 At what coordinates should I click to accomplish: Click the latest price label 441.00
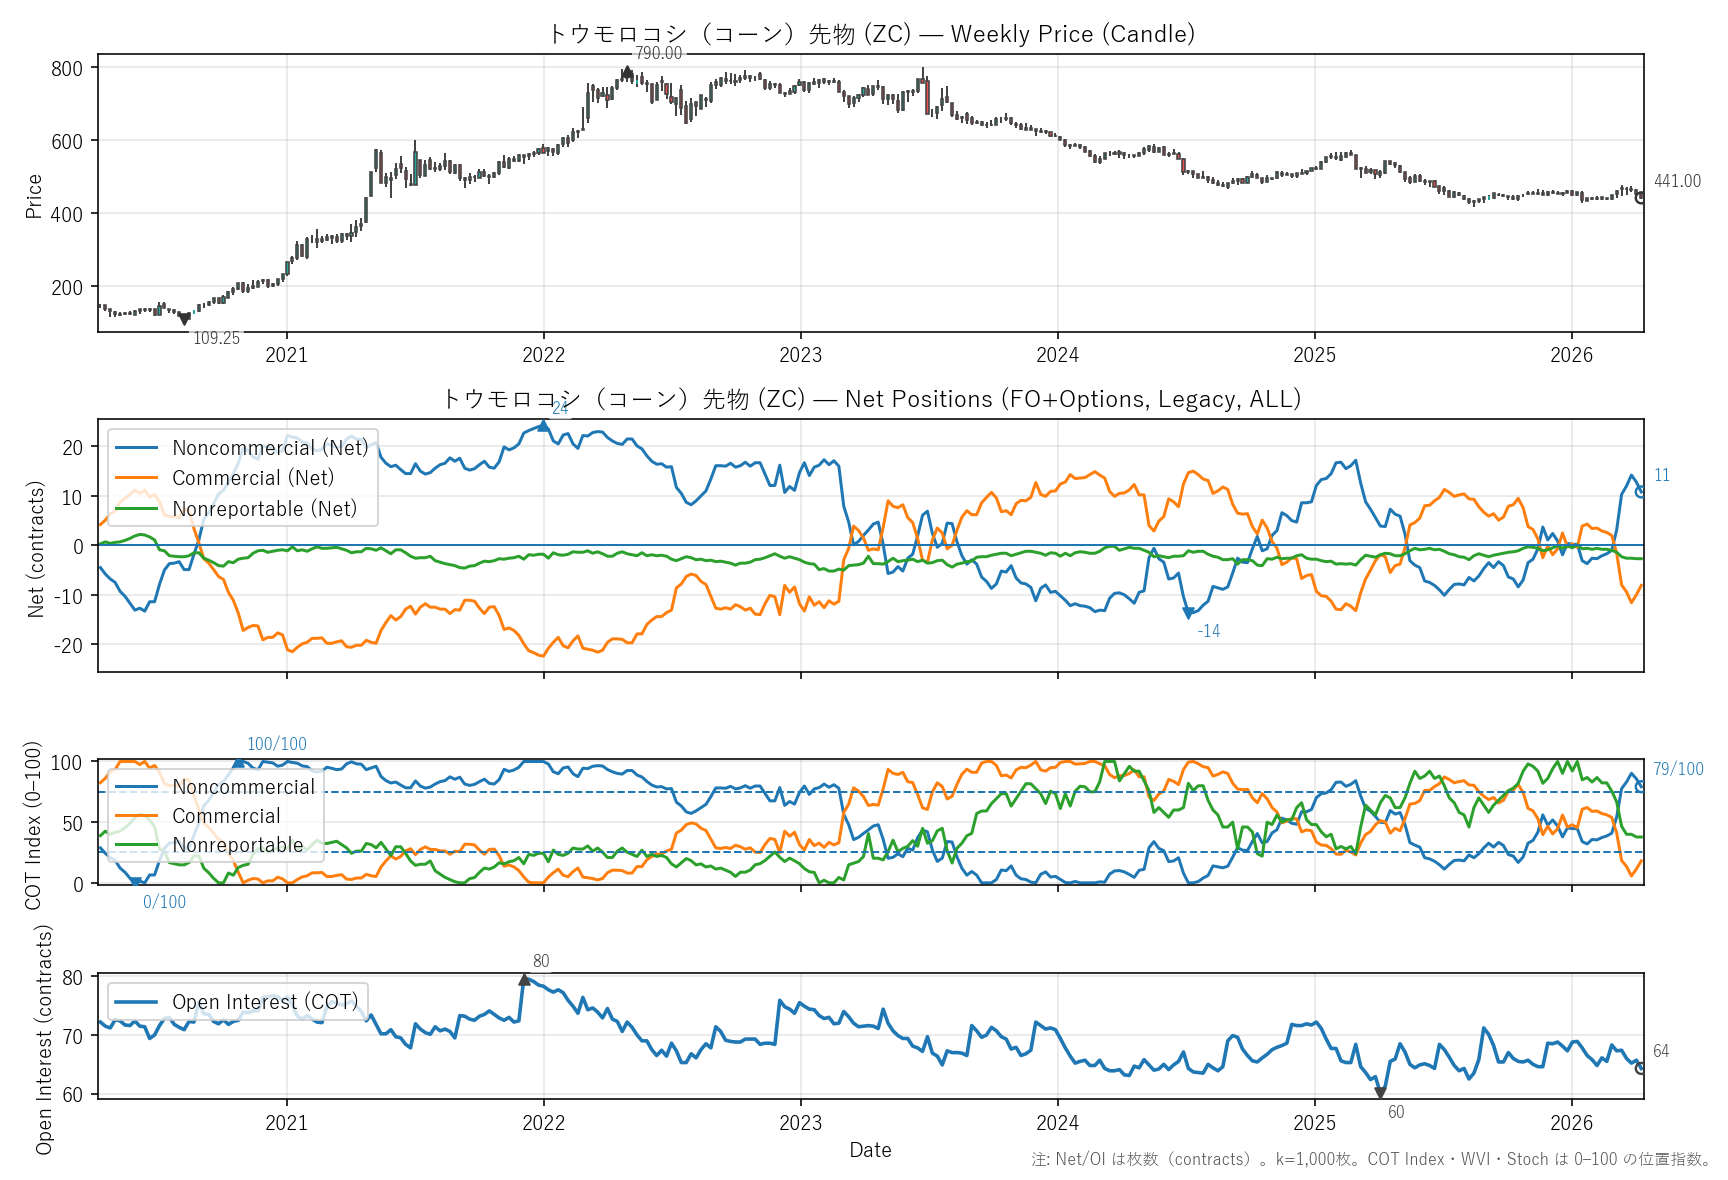[1677, 181]
